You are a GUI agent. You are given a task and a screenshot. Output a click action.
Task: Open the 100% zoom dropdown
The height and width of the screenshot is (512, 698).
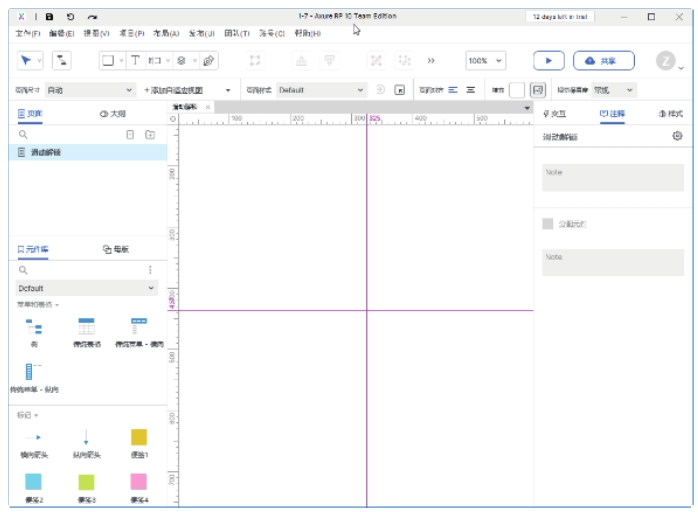point(485,61)
